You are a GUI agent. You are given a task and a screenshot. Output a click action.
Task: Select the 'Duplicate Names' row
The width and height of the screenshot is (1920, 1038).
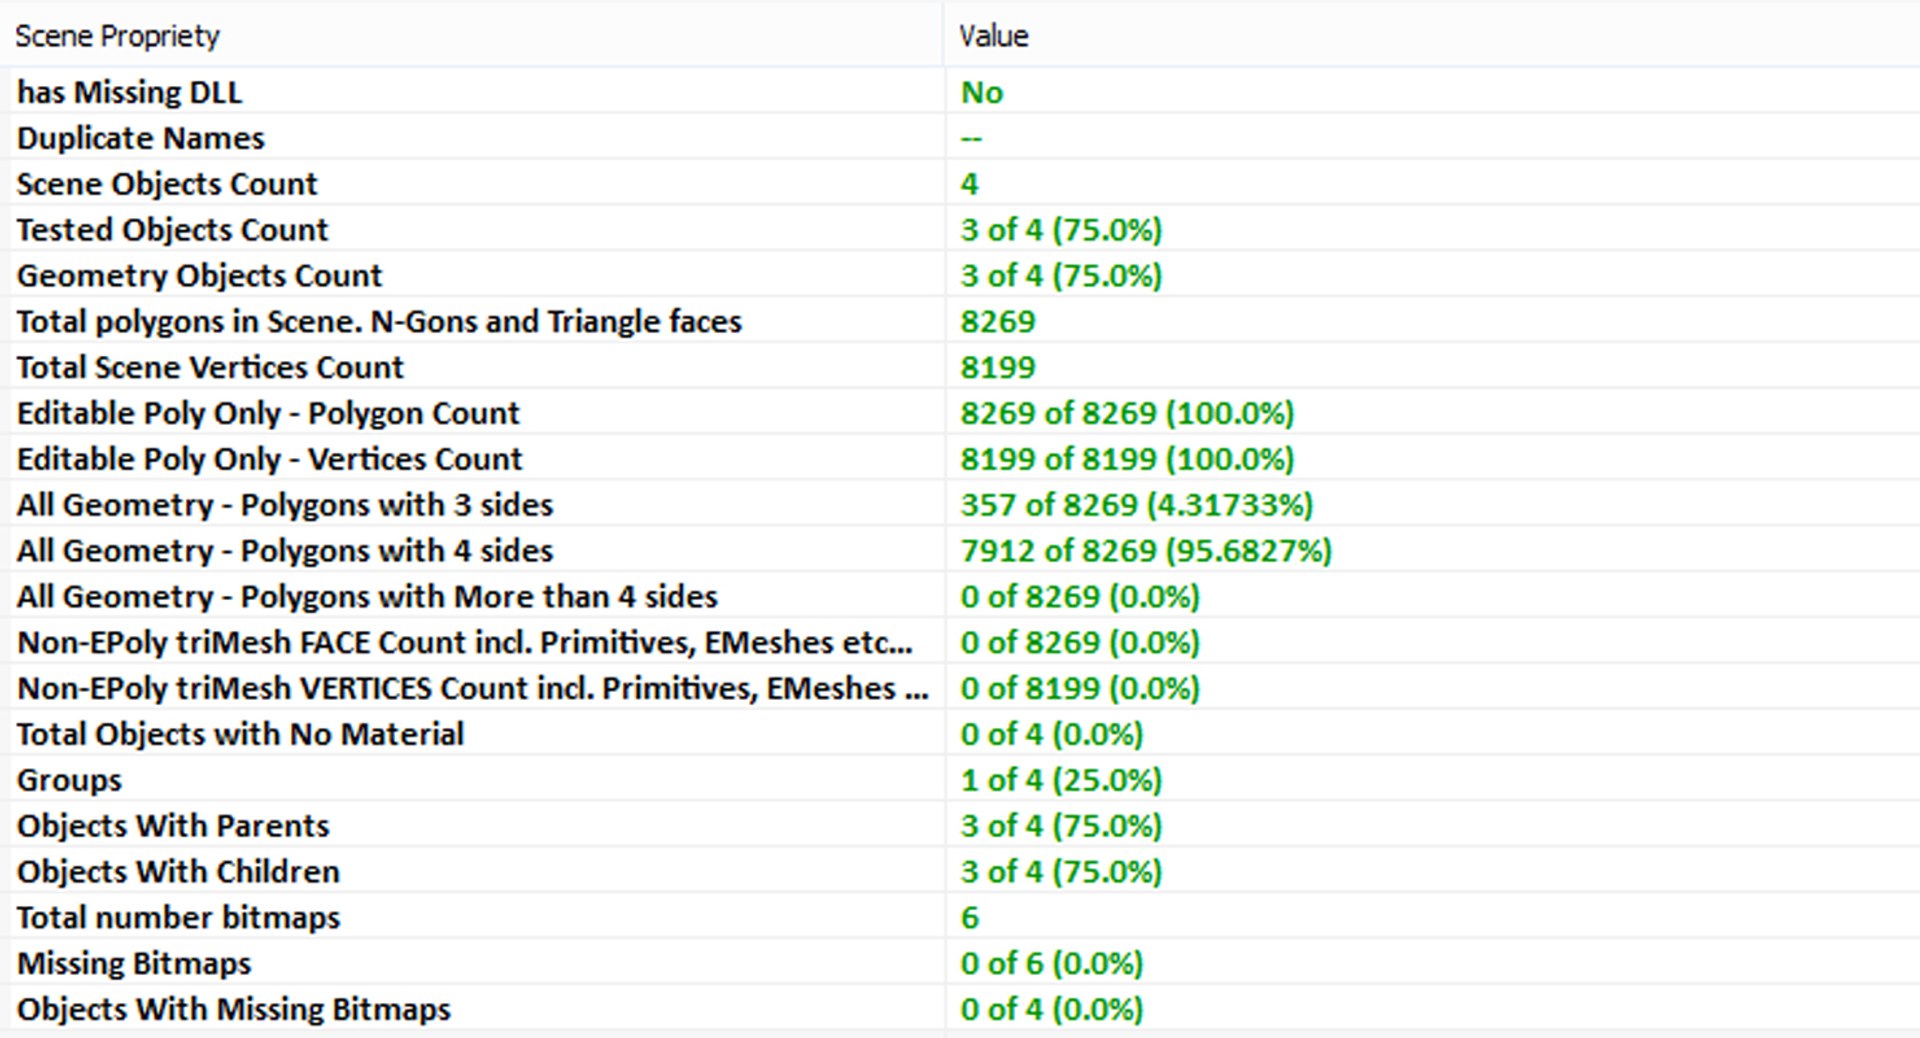(960, 138)
